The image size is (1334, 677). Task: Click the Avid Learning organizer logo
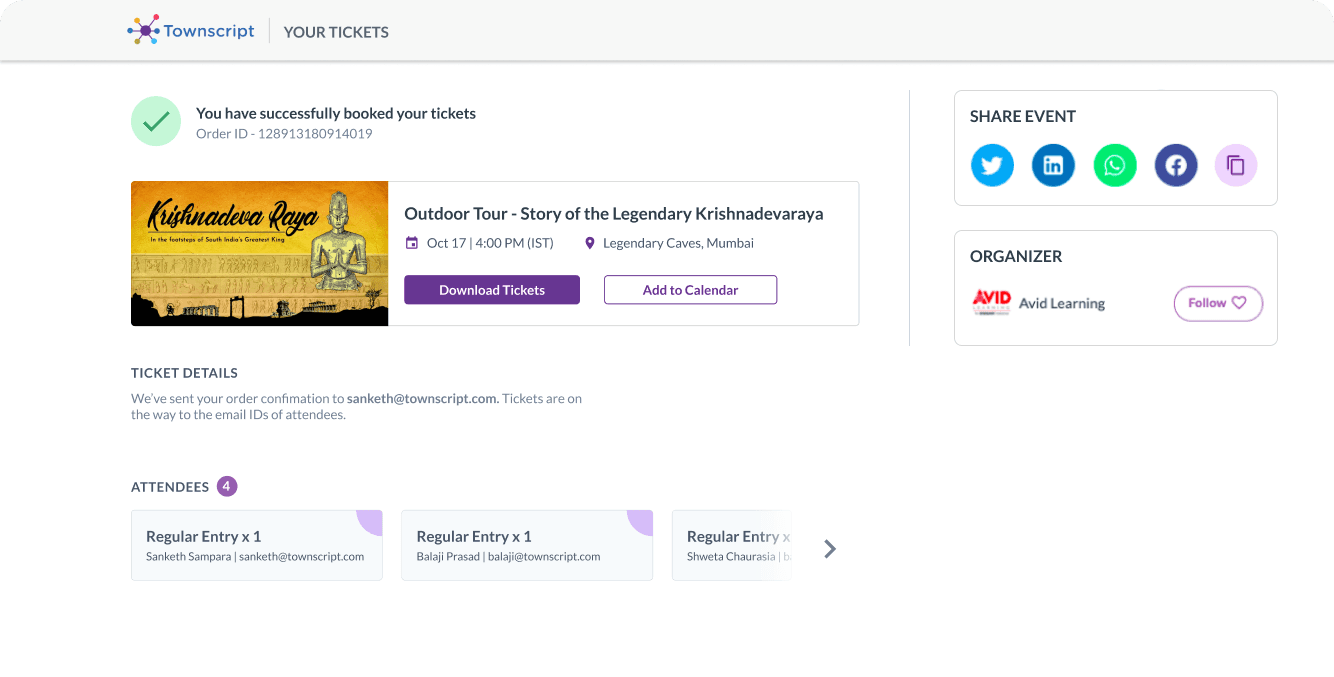tap(991, 303)
